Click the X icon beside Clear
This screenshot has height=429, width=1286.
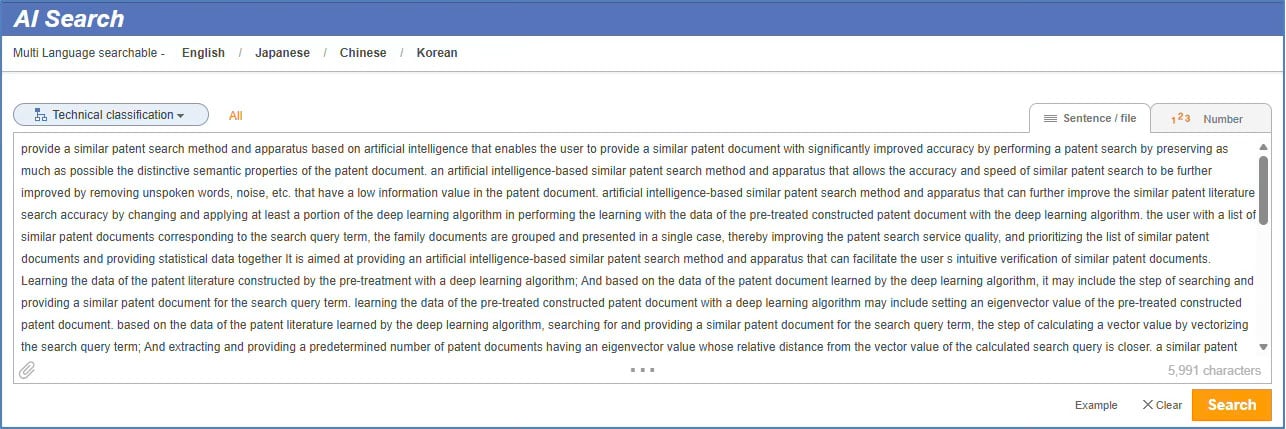tap(1147, 405)
